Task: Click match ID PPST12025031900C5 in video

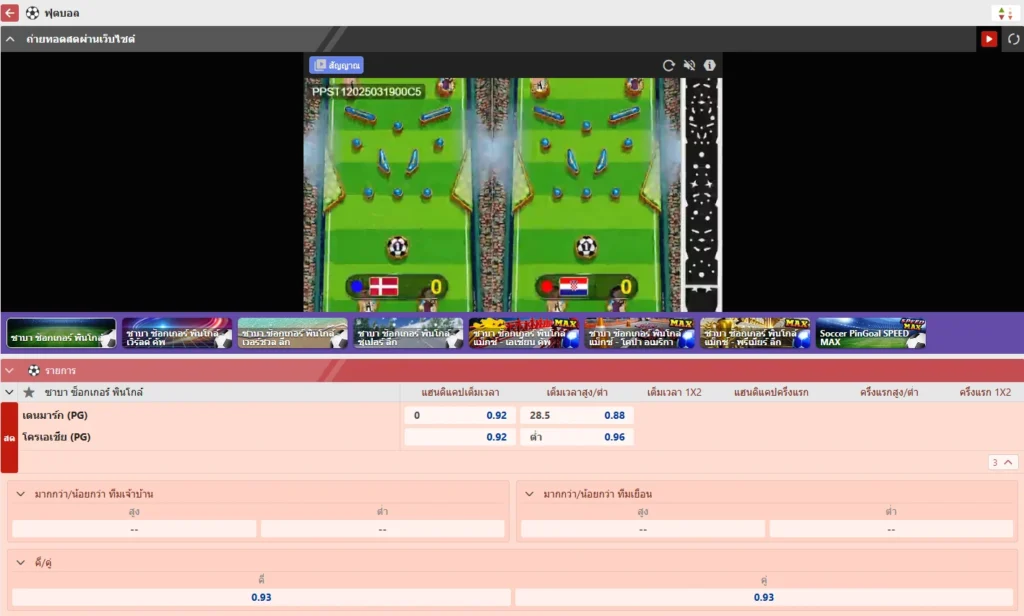Action: click(x=366, y=91)
